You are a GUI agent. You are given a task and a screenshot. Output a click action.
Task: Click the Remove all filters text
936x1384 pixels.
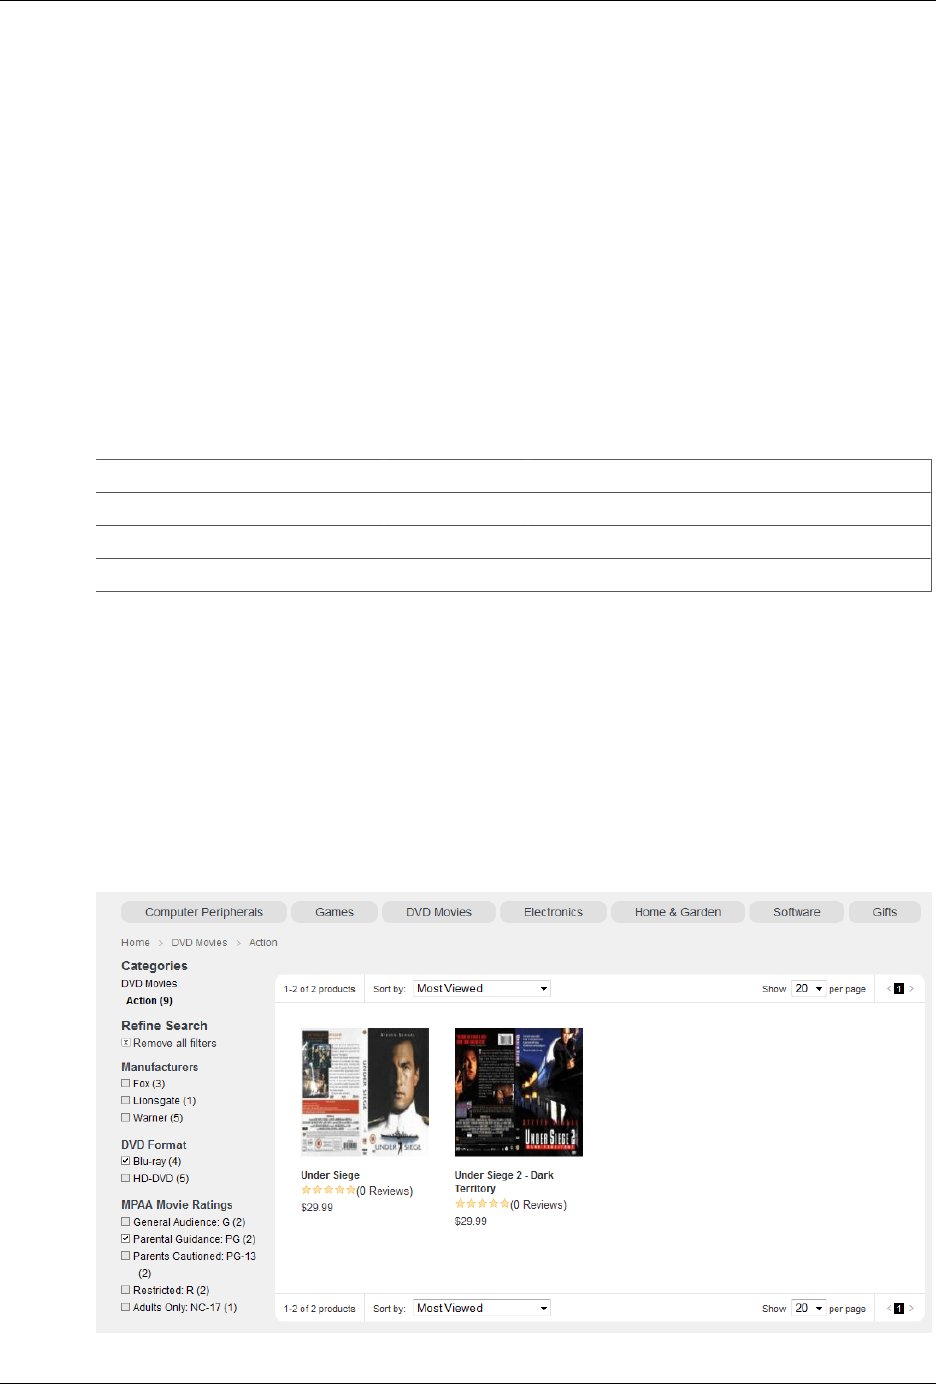click(x=175, y=1043)
